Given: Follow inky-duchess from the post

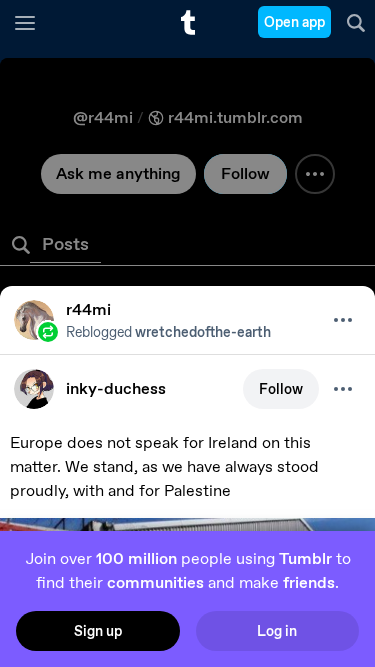Looking at the screenshot, I should point(281,389).
